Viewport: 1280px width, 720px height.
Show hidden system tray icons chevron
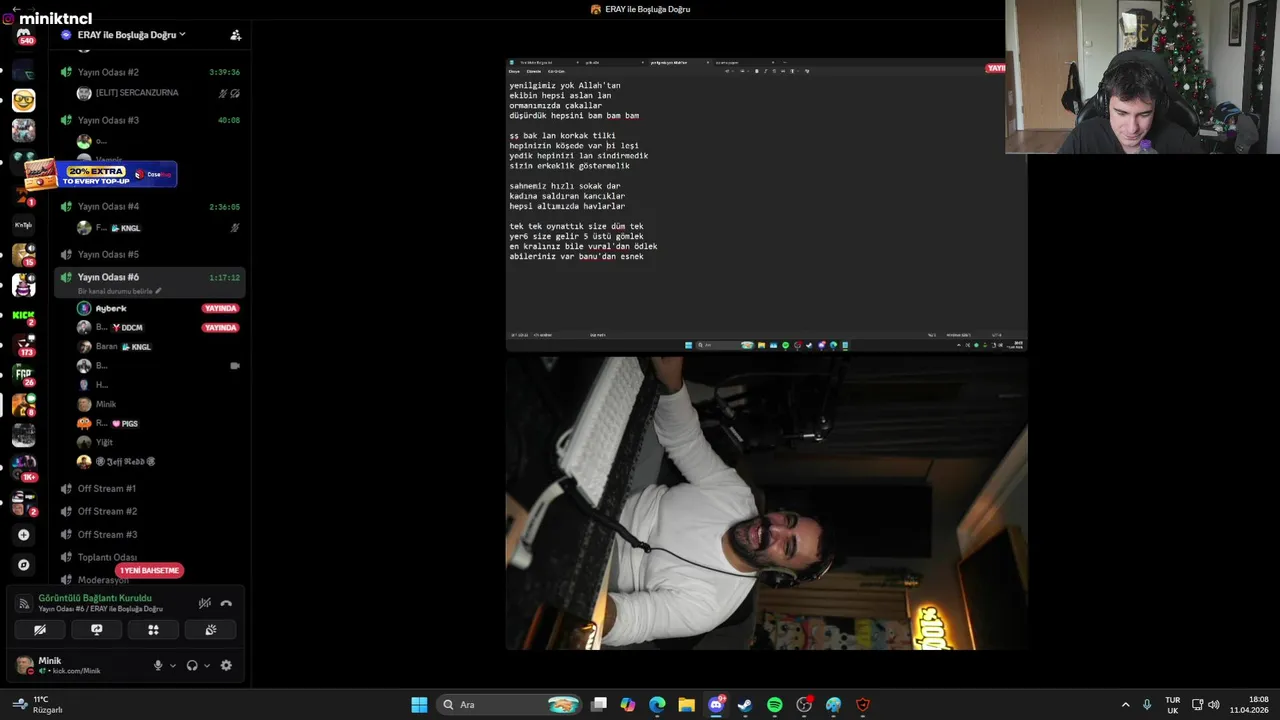(1125, 705)
